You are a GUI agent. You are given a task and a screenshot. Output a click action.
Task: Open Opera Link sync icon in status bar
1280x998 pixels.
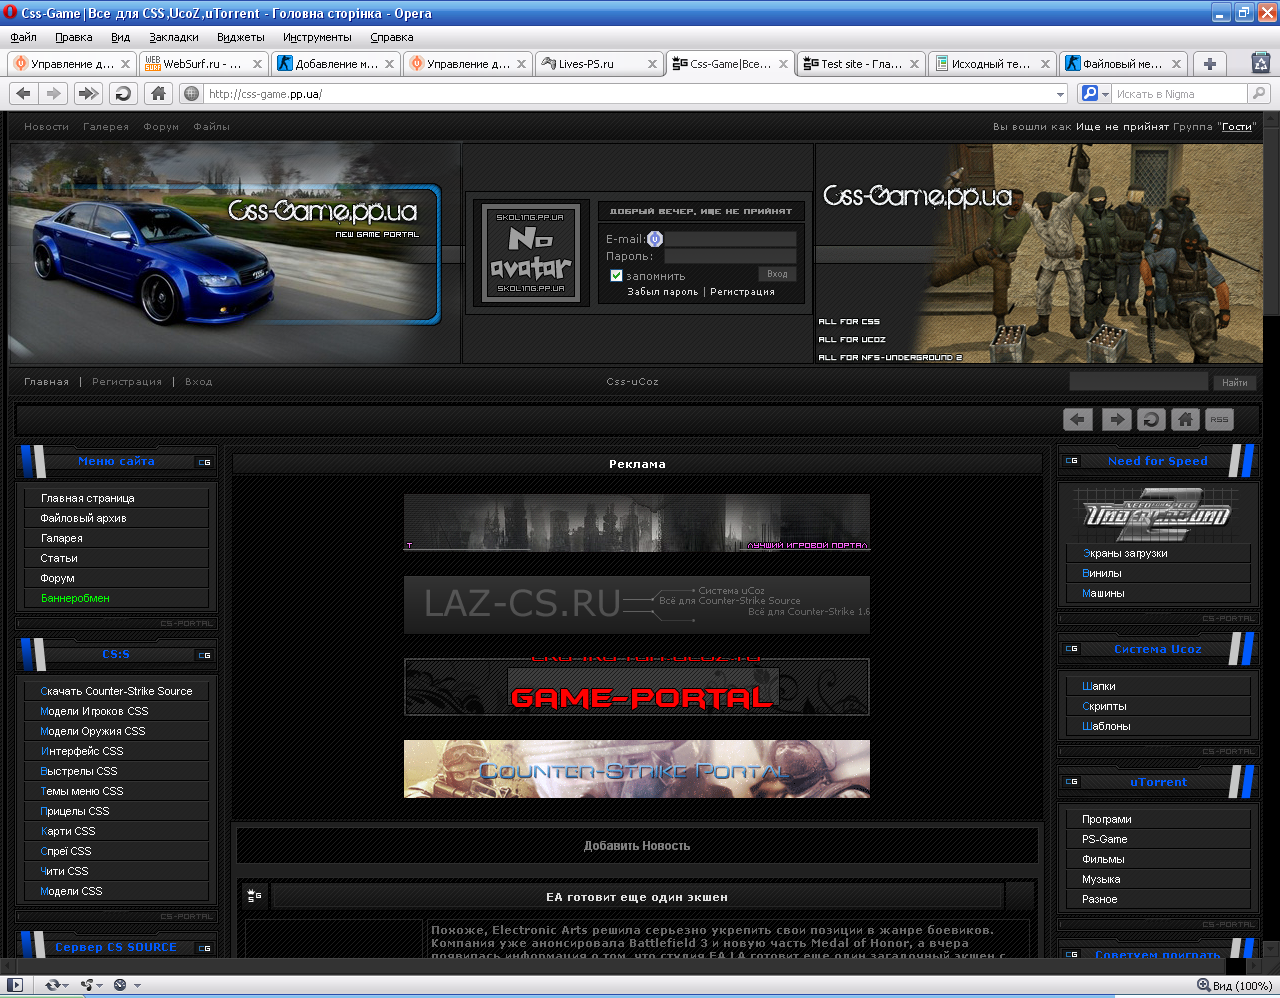pyautogui.click(x=52, y=985)
